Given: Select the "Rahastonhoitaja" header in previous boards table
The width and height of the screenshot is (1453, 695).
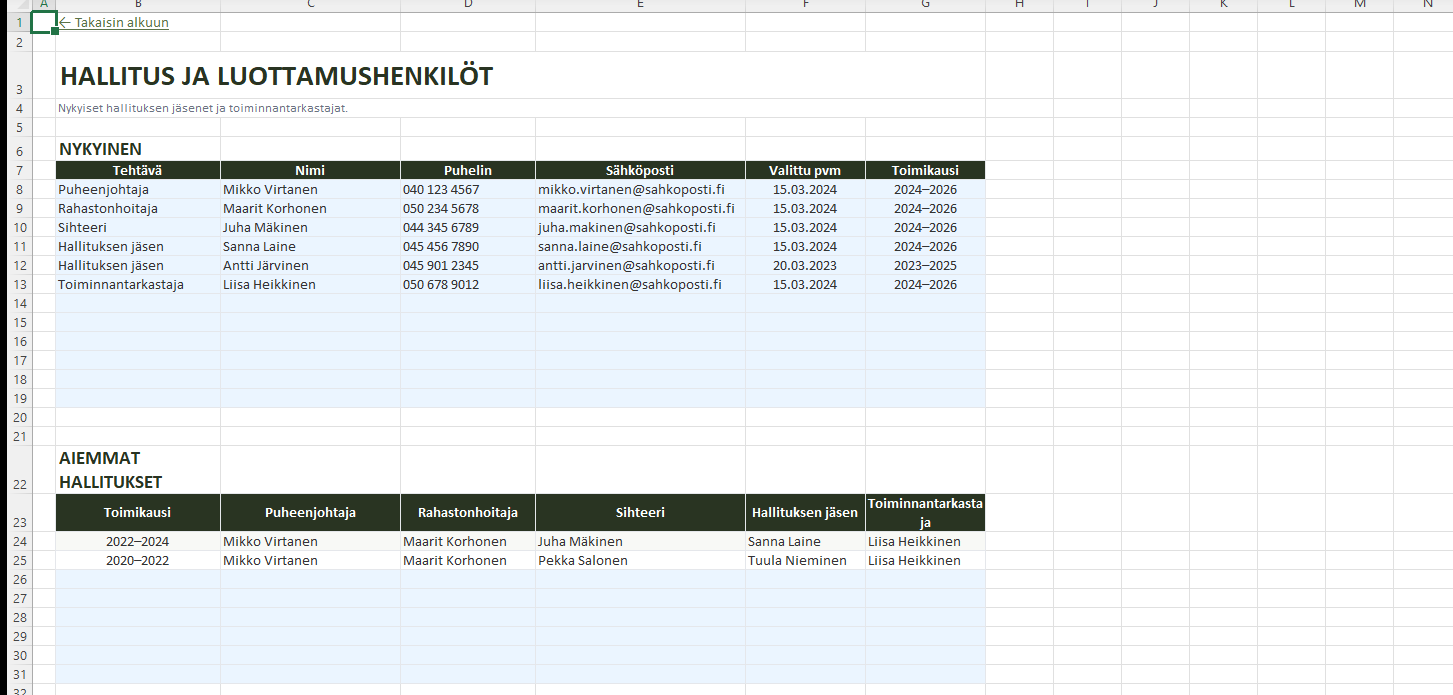Looking at the screenshot, I should click(467, 512).
